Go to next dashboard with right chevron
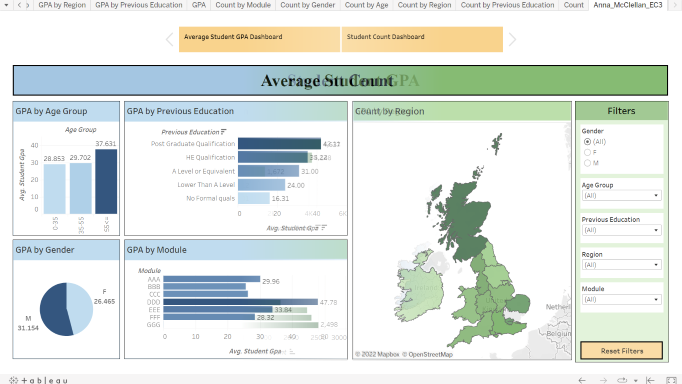 512,40
